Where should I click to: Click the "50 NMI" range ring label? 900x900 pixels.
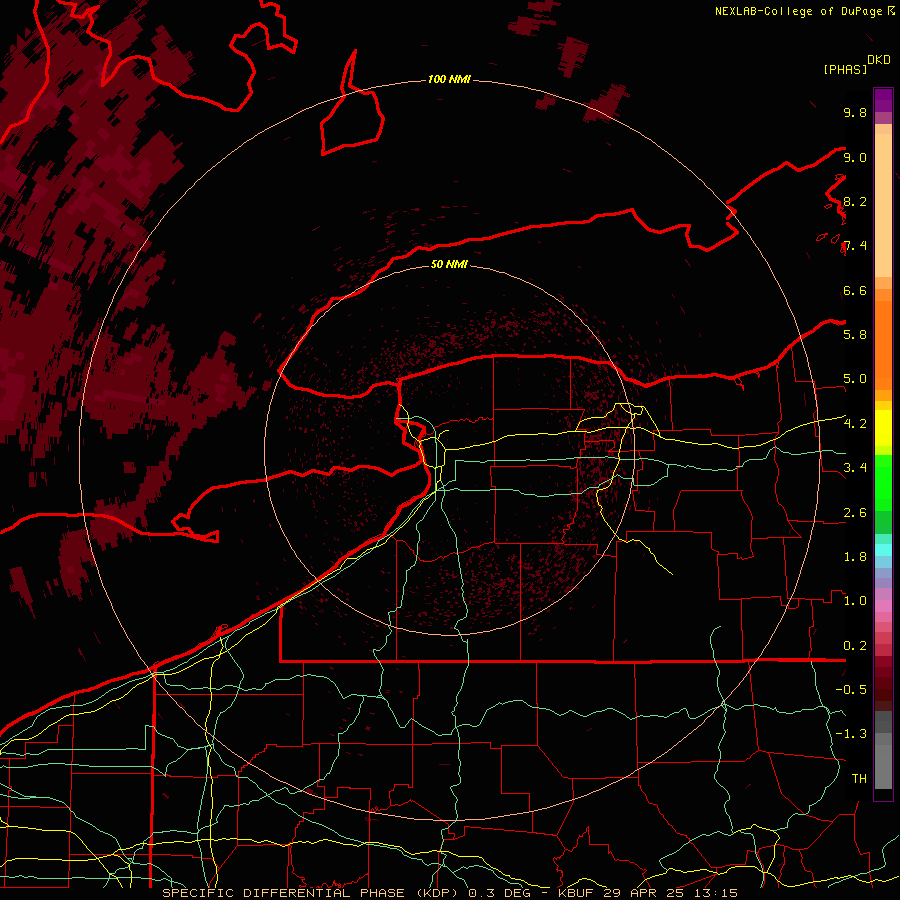click(x=449, y=264)
